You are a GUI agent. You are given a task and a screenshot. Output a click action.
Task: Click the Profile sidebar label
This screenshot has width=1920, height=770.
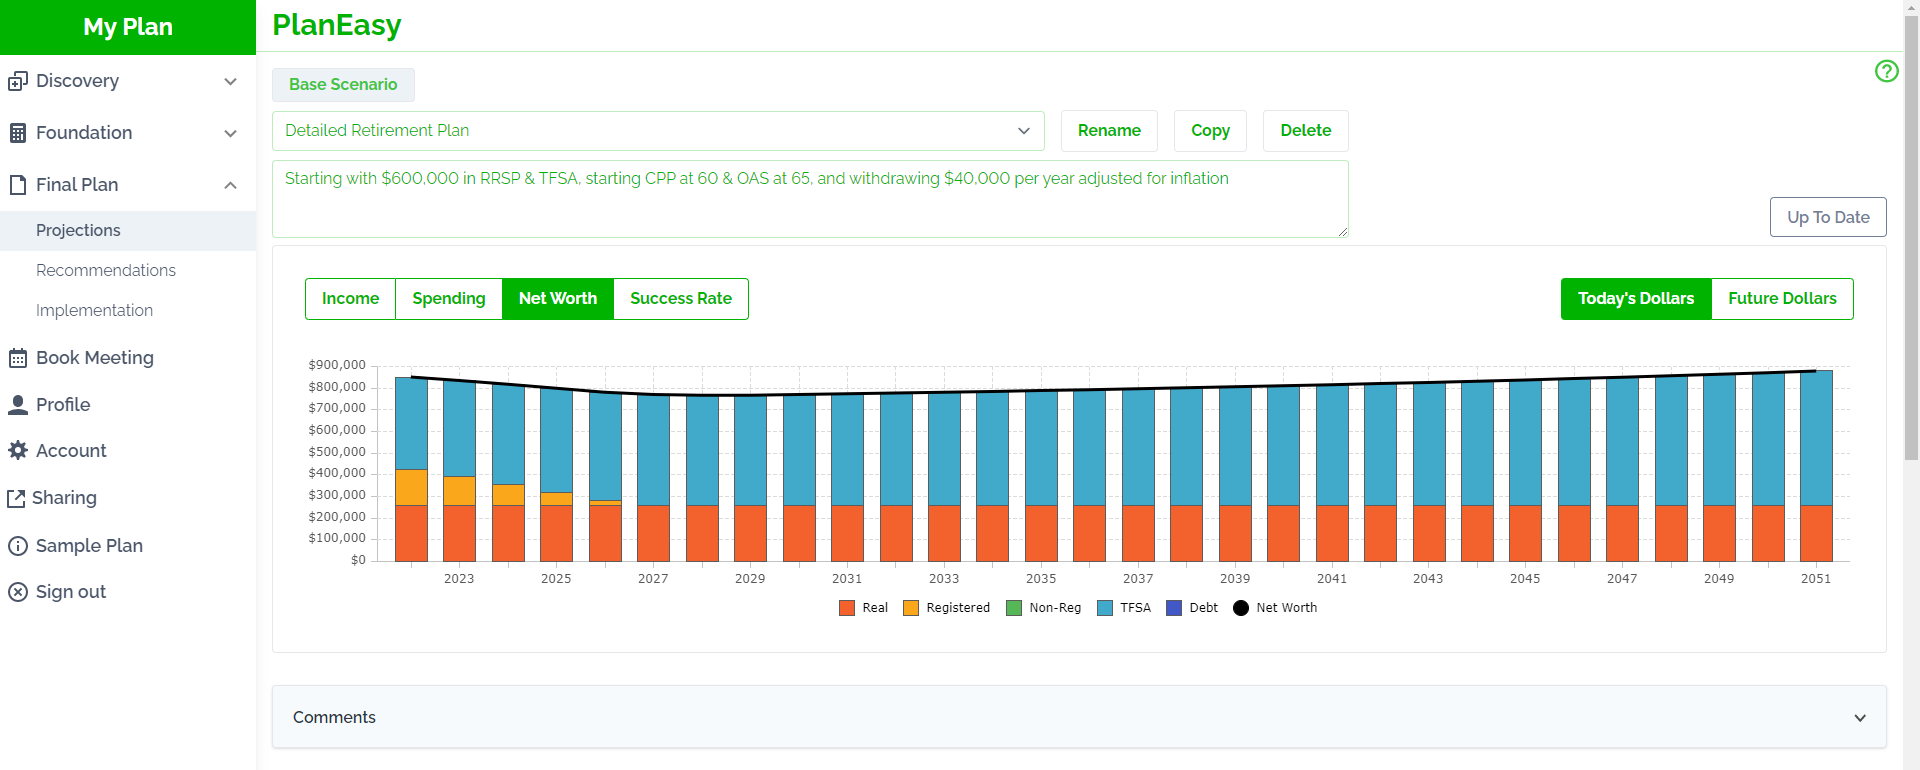(x=63, y=405)
